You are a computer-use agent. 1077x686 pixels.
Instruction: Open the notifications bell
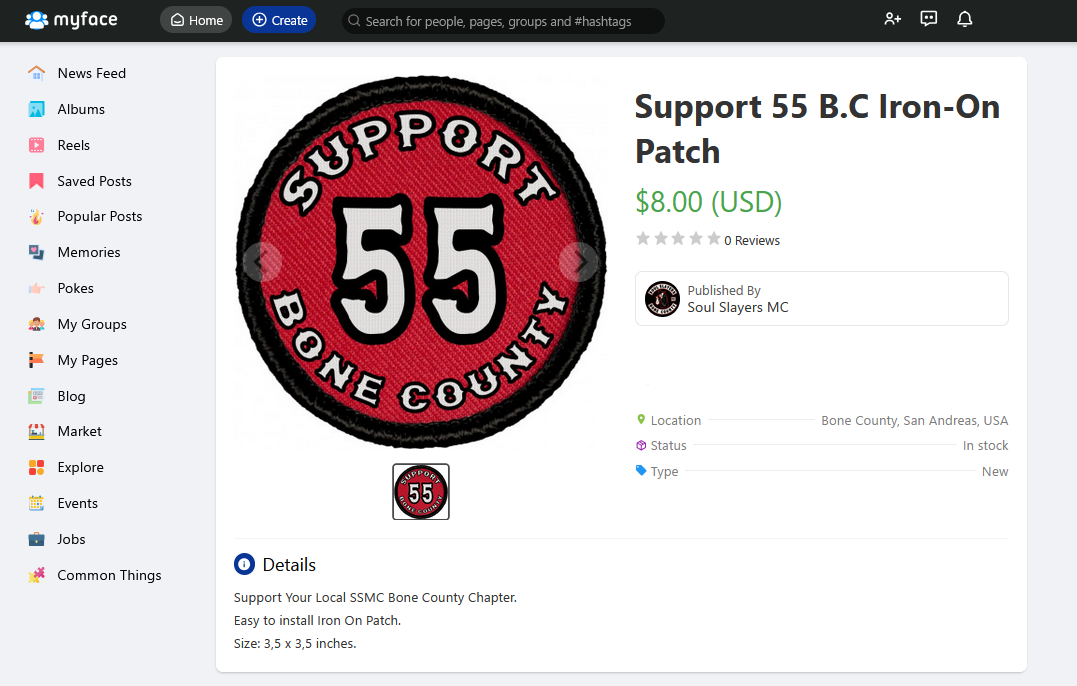[965, 19]
